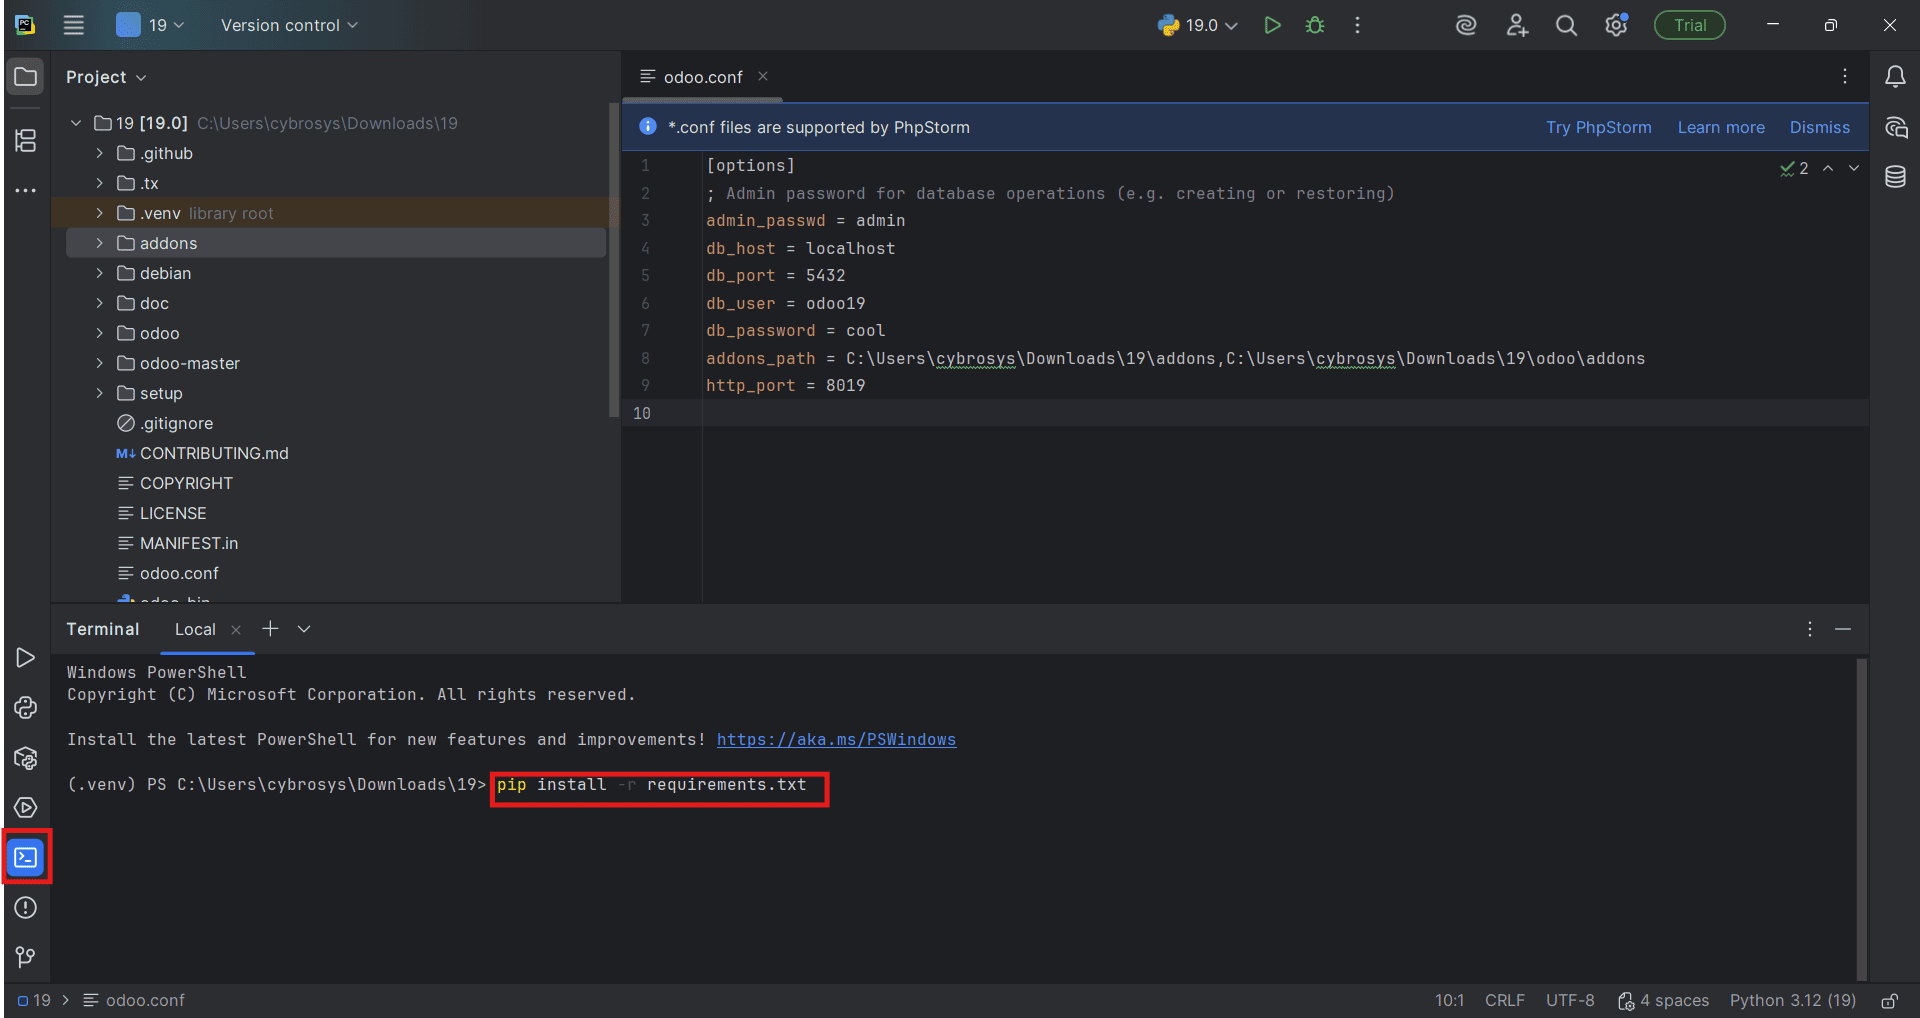Collapse the 19 root folder
The height and width of the screenshot is (1018, 1920).
pos(76,123)
